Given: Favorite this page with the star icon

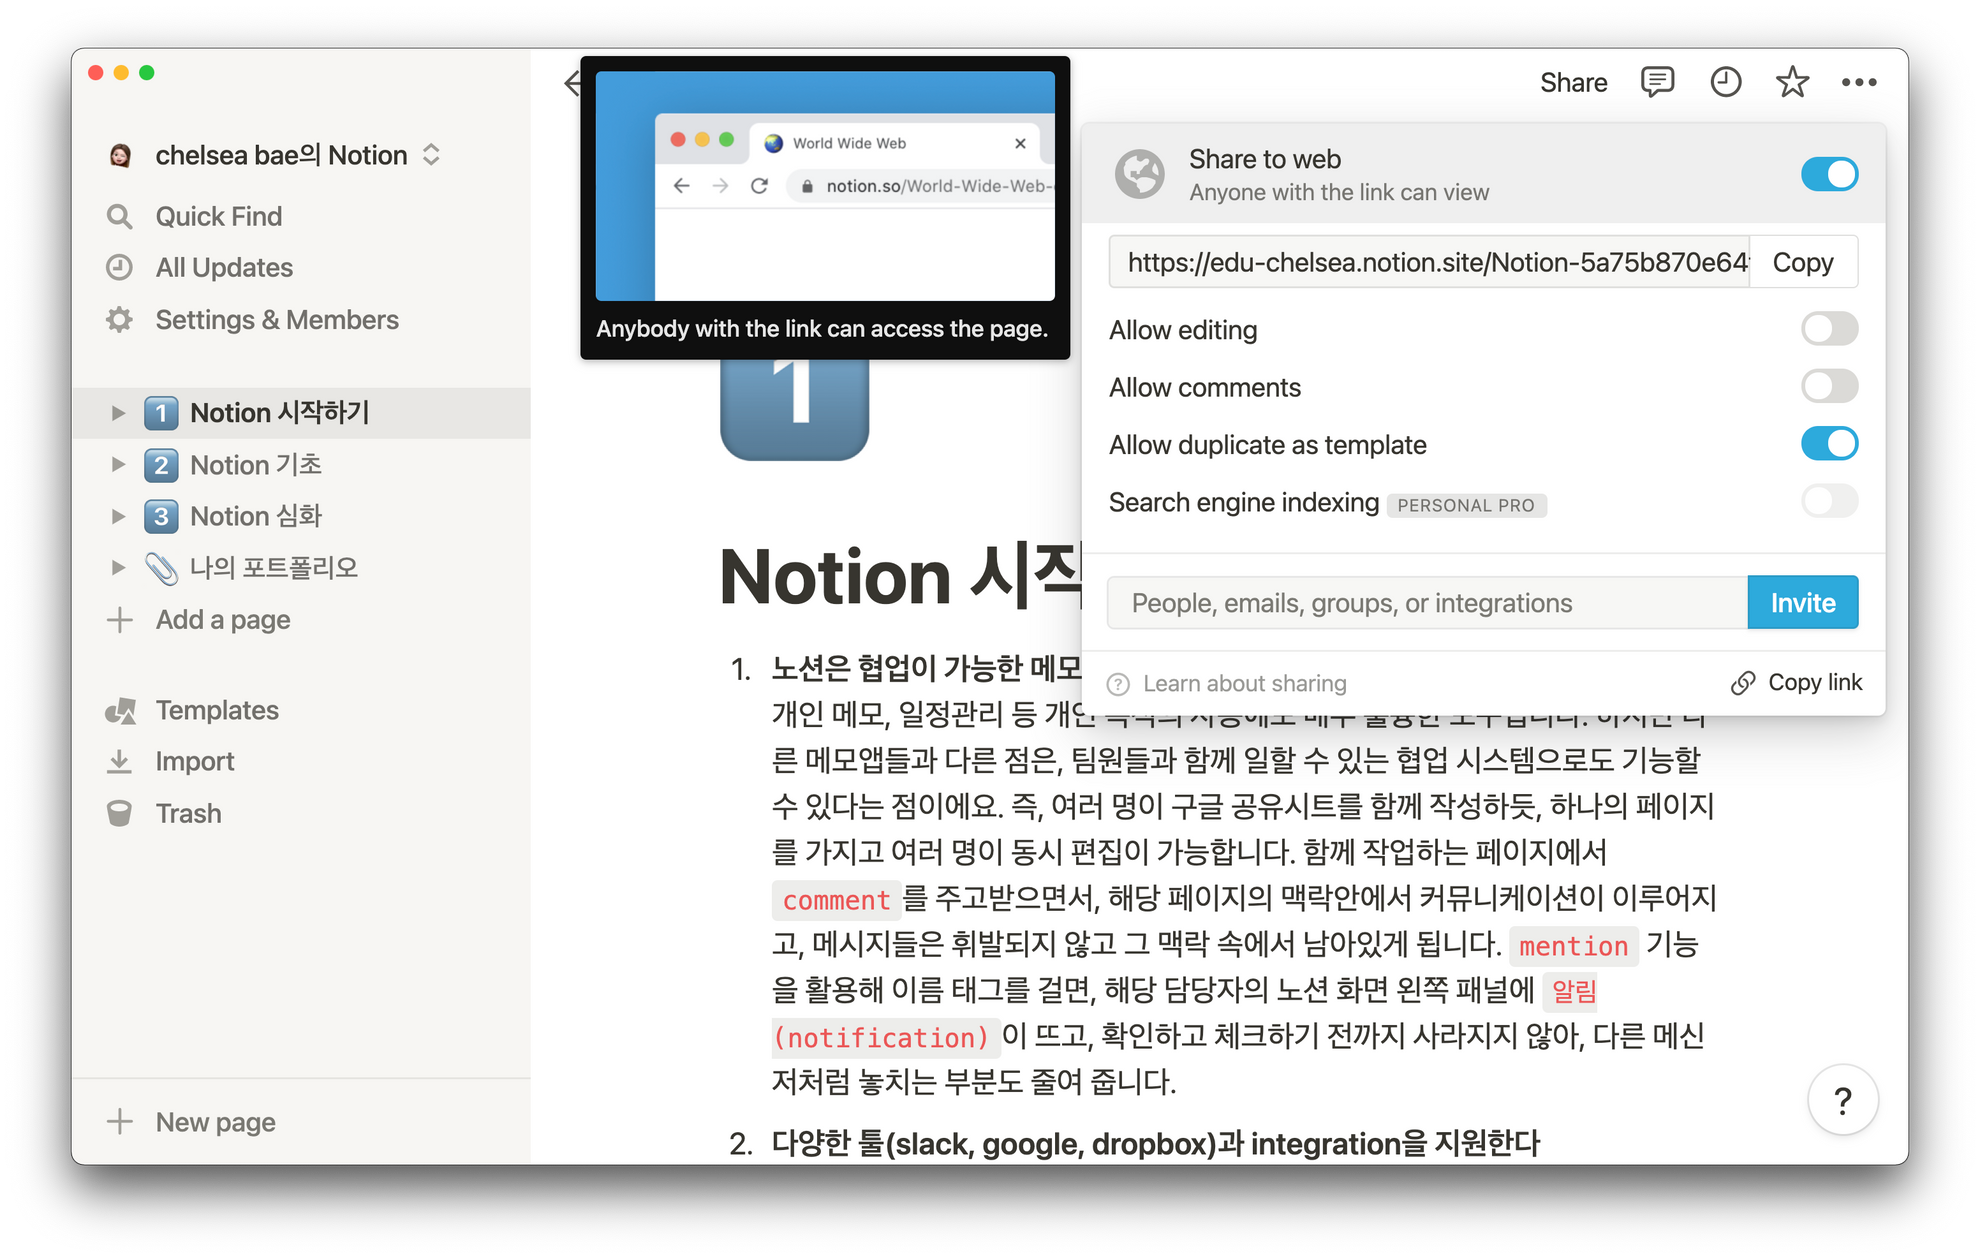Looking at the screenshot, I should (x=1792, y=82).
